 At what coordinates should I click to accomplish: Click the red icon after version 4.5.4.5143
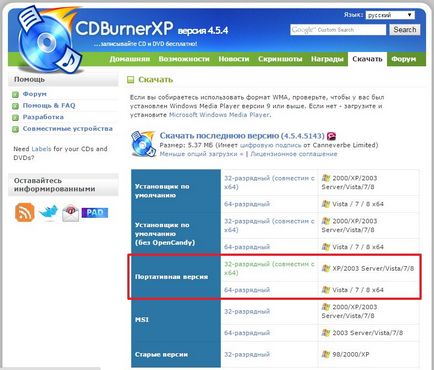coord(331,136)
